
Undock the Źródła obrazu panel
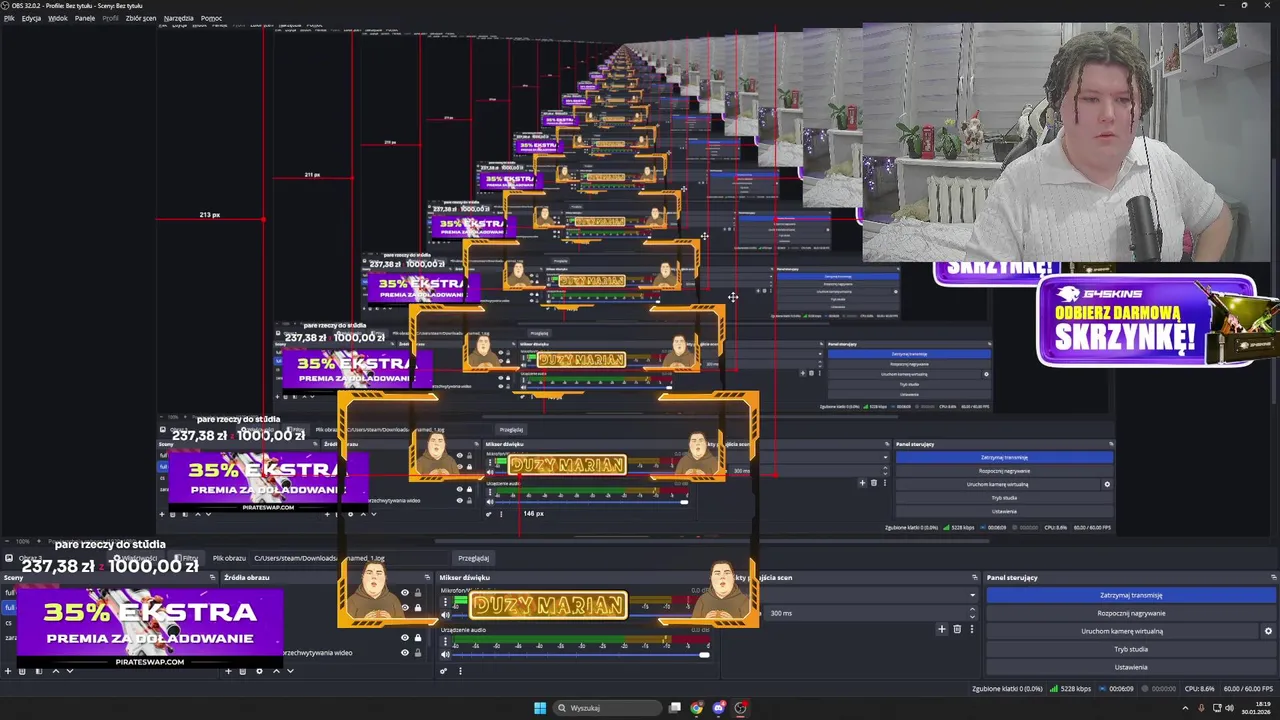click(428, 577)
